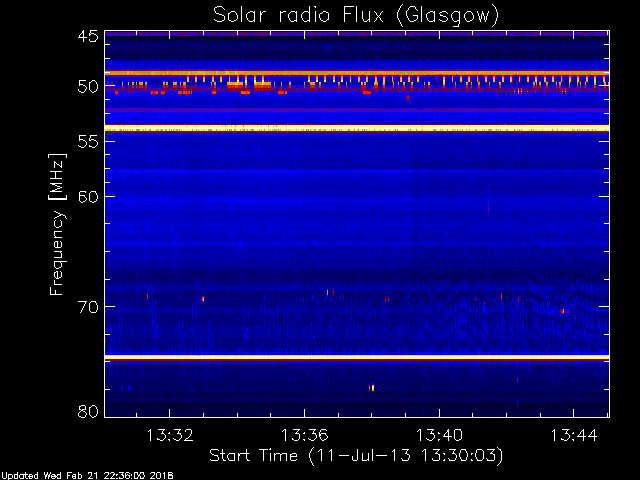640x480 pixels.
Task: Select the 'Frequency [MHz]' axis label
Action: pos(57,224)
